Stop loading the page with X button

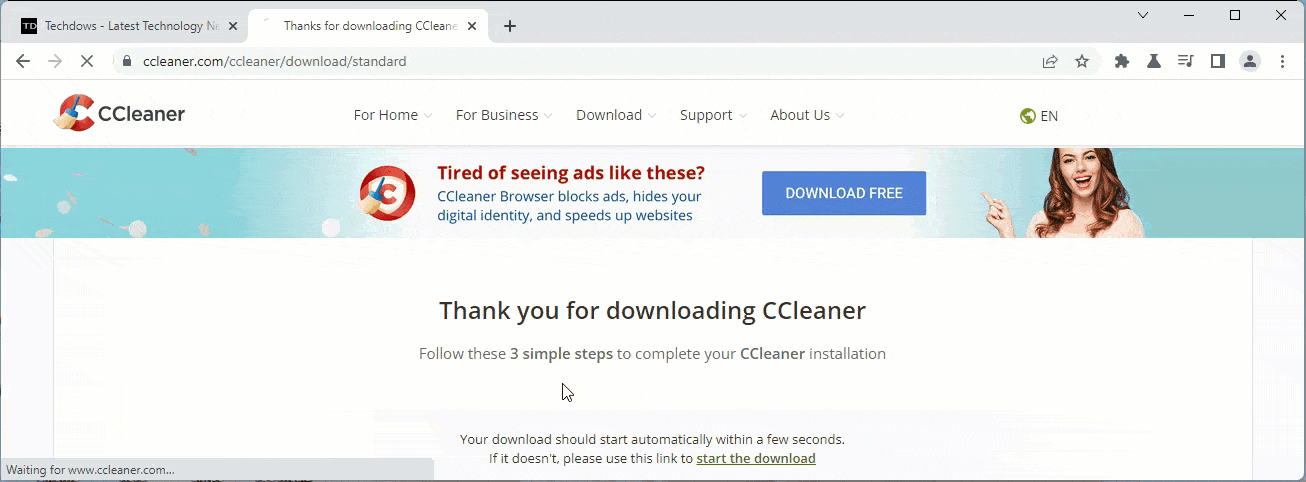[87, 61]
